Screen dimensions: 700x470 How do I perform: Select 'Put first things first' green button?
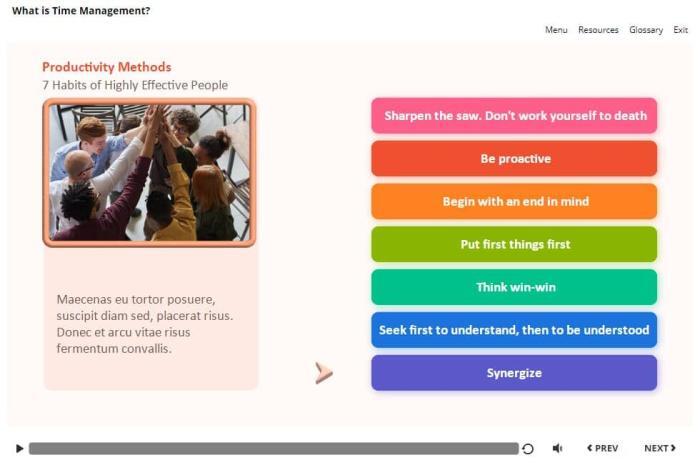click(x=514, y=245)
